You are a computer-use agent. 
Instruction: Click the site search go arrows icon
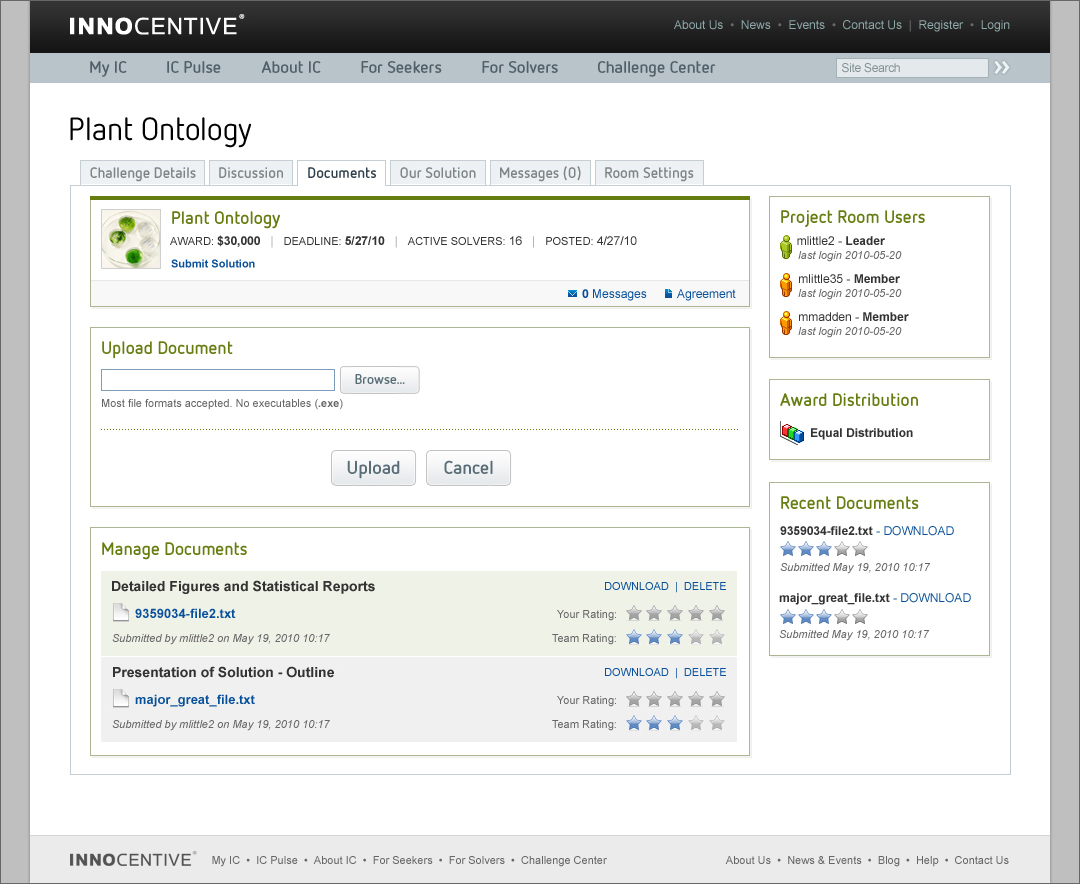(x=1001, y=68)
